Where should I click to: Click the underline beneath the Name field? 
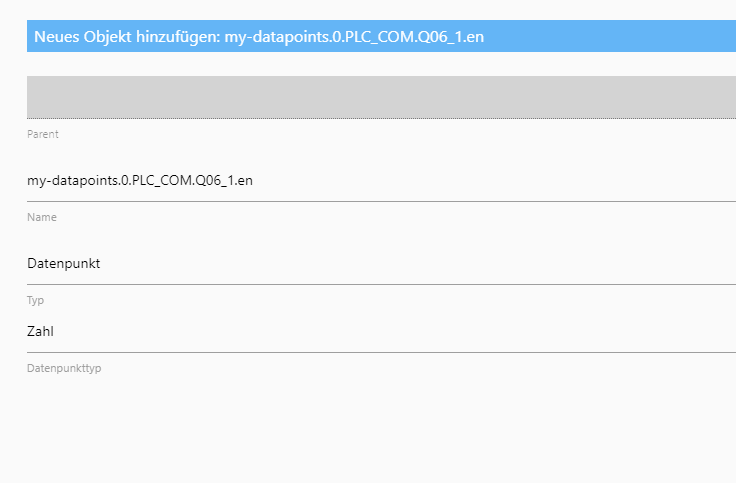381,284
